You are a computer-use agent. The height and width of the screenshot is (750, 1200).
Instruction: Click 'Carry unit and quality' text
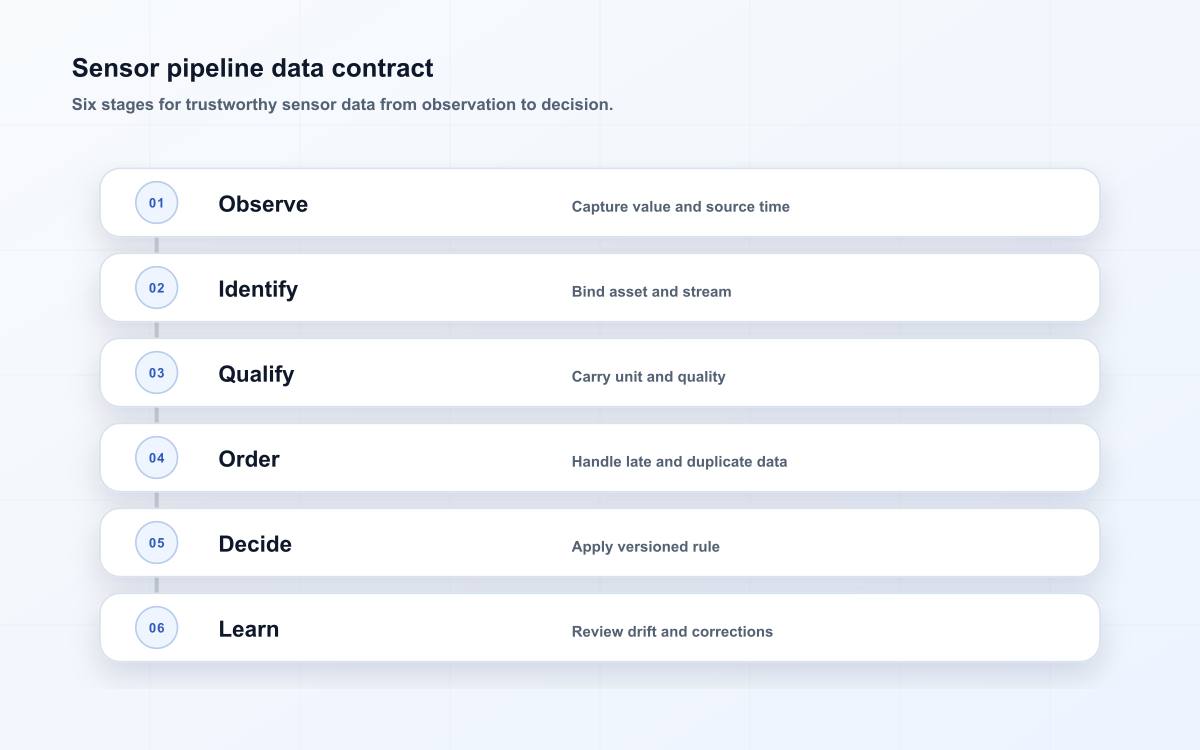tap(648, 377)
